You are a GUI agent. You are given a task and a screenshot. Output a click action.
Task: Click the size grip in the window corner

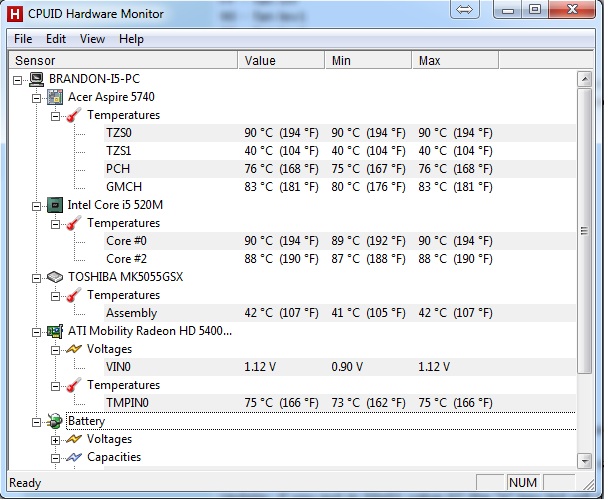click(x=588, y=484)
